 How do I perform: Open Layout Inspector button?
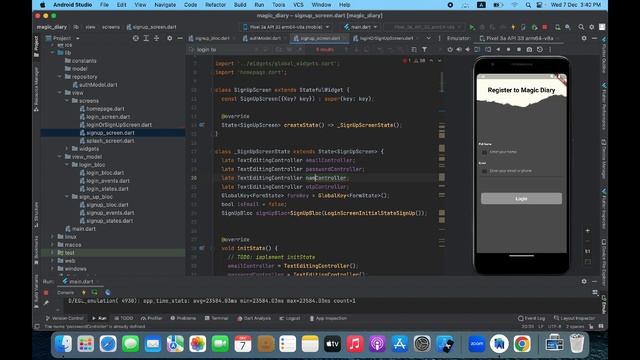pyautogui.click(x=575, y=318)
